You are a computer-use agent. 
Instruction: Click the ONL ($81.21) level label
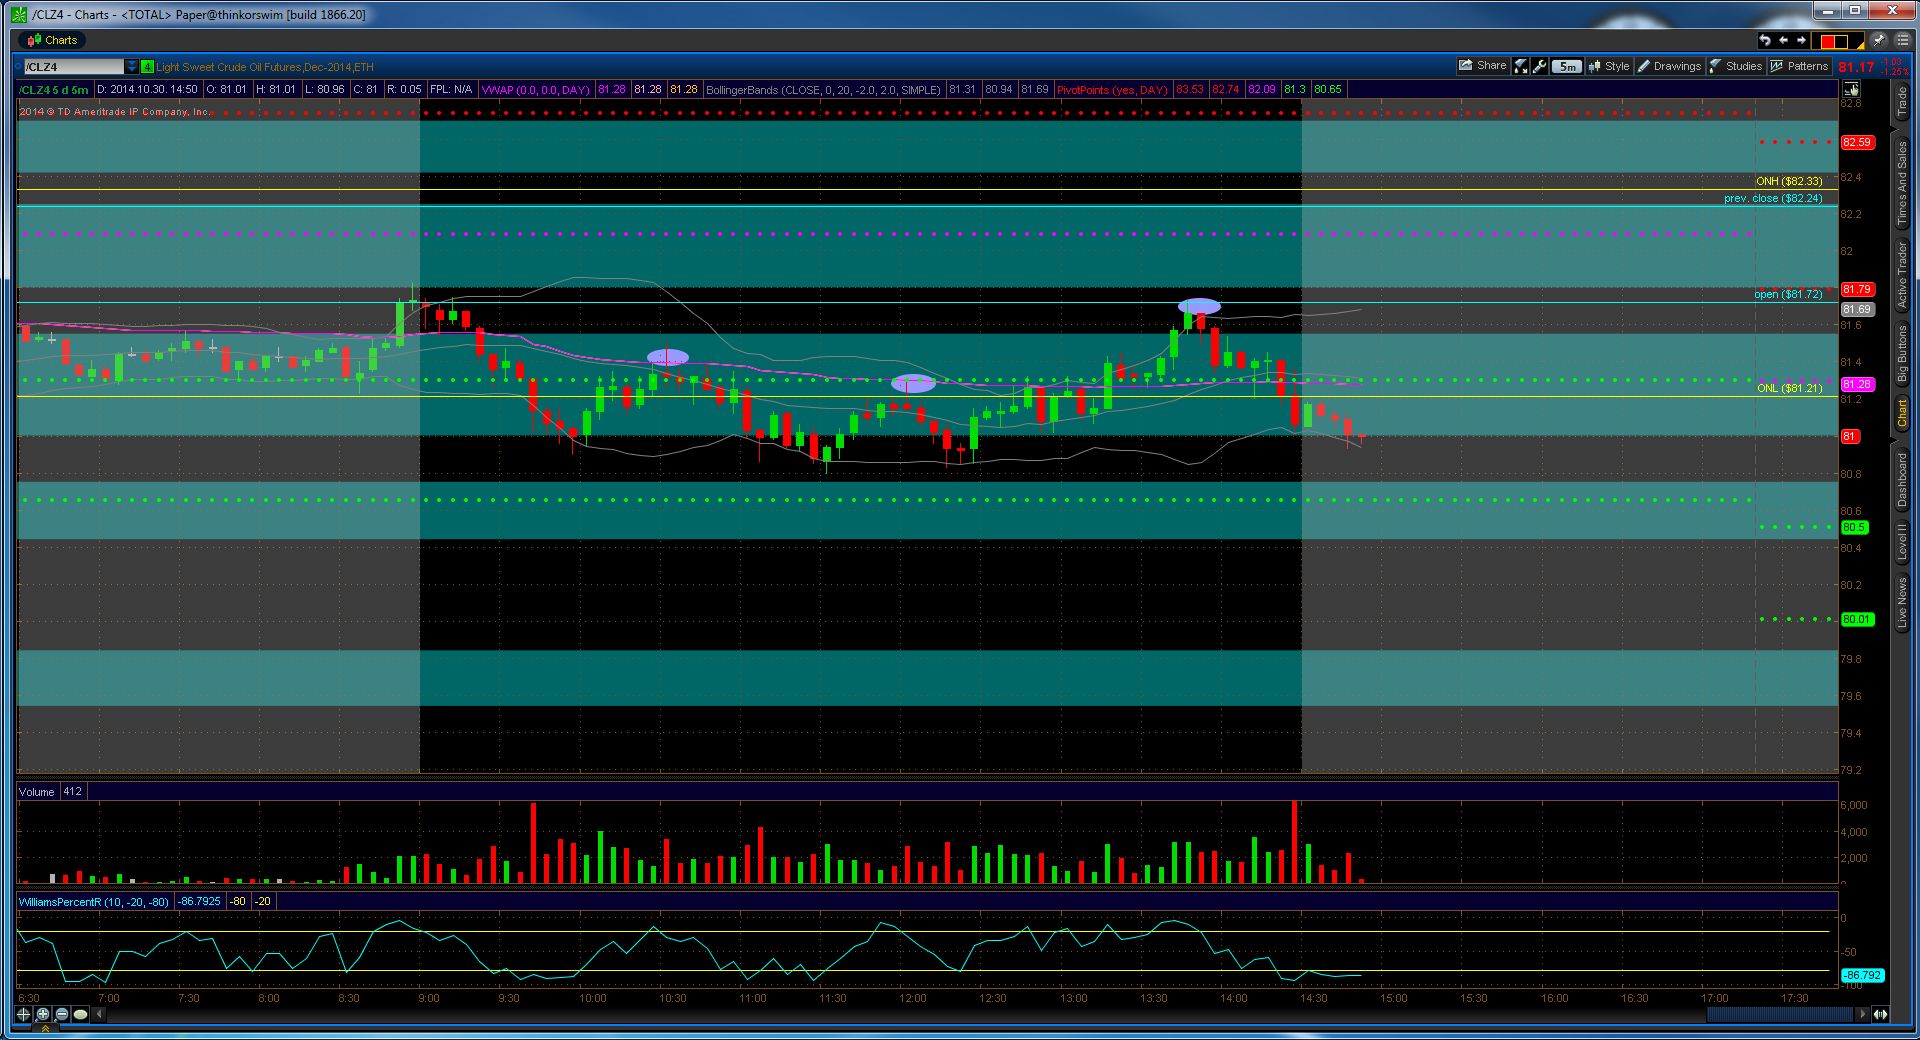(1789, 388)
